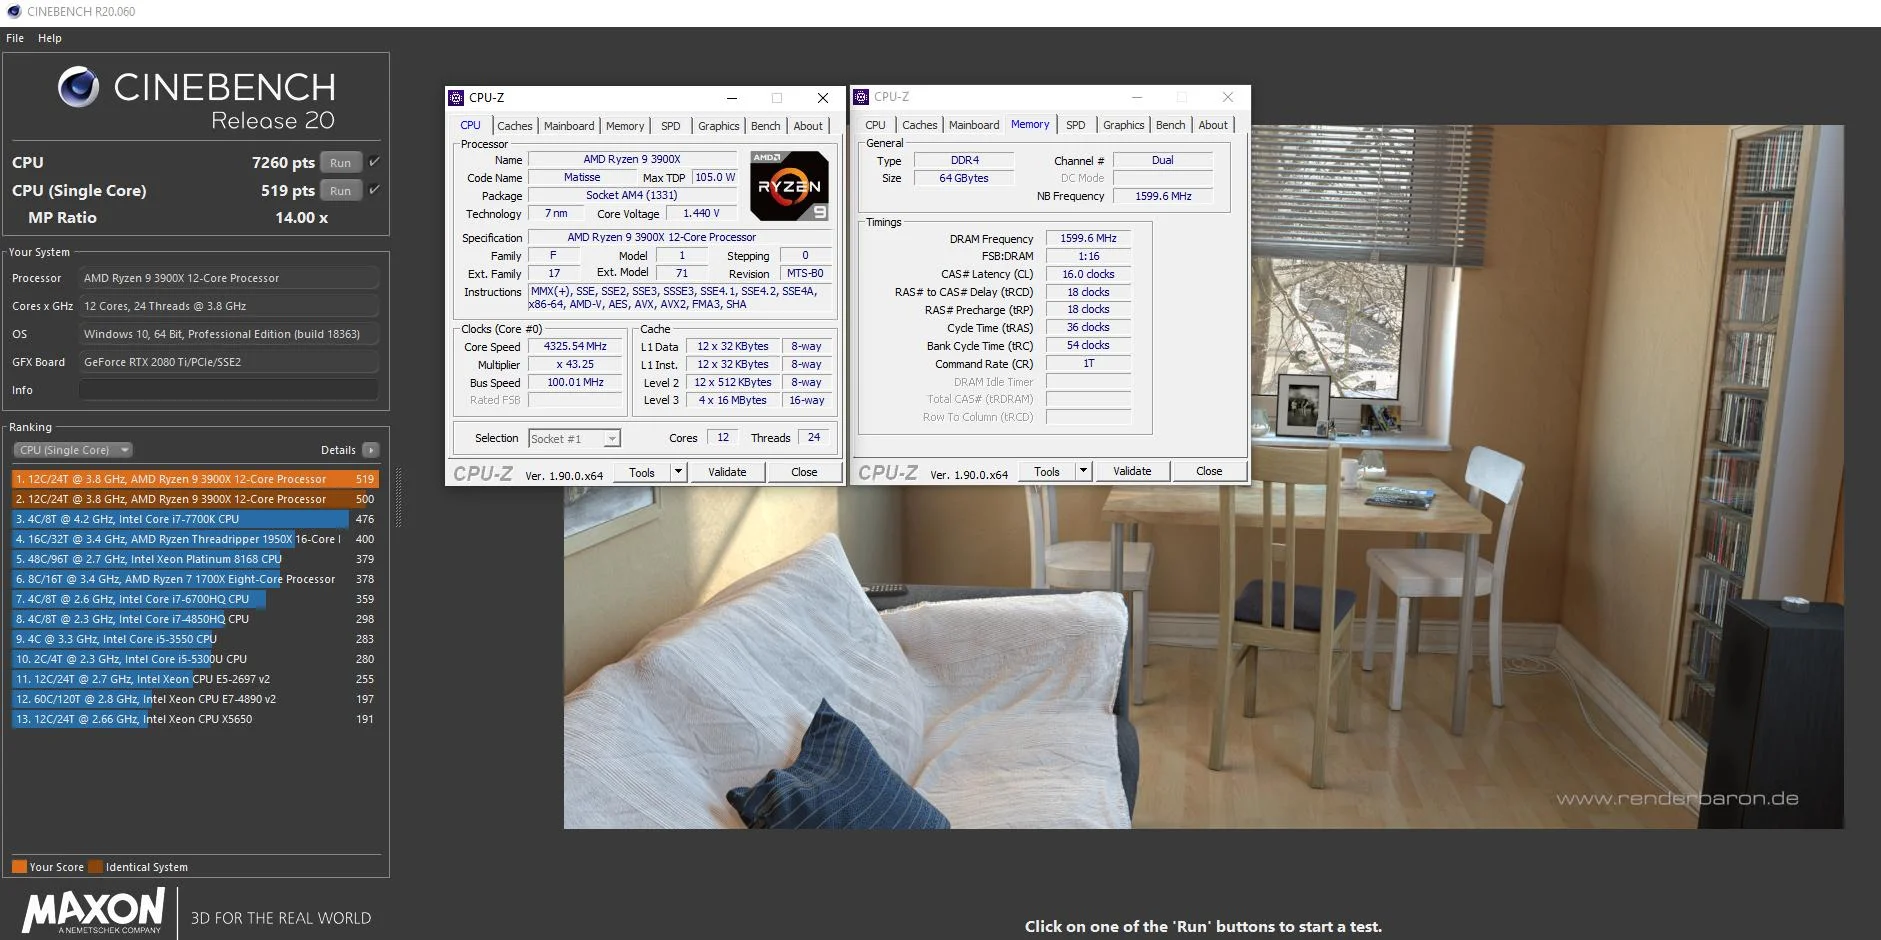Image resolution: width=1881 pixels, height=940 pixels.
Task: Select the Xeon Platinum 8168 ranking row
Action: (x=195, y=559)
